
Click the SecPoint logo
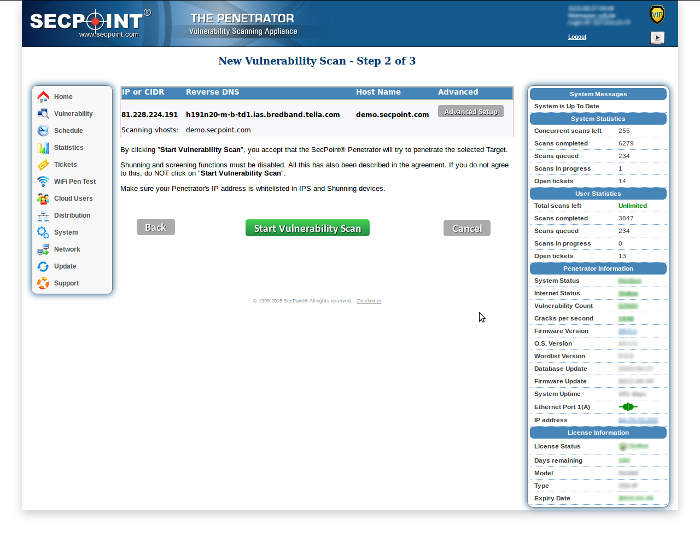tap(91, 23)
